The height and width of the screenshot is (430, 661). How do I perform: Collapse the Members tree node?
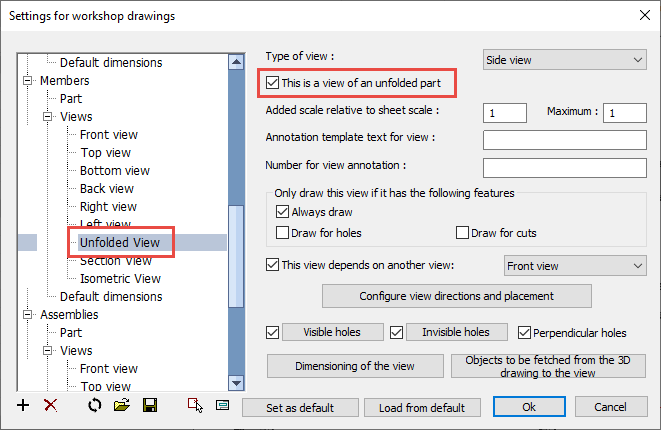click(x=28, y=81)
